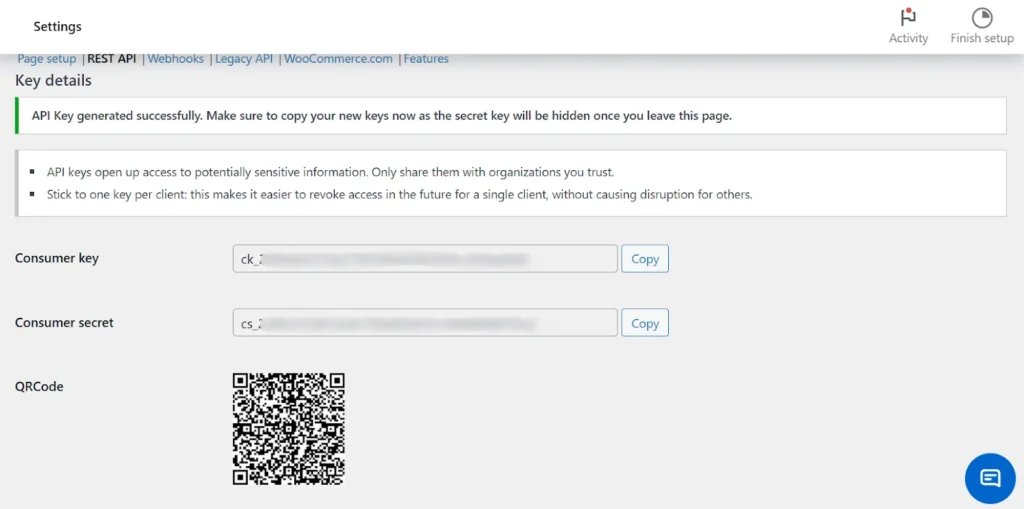The height and width of the screenshot is (509, 1024).
Task: Focus the Consumer secret text field
Action: pos(425,323)
